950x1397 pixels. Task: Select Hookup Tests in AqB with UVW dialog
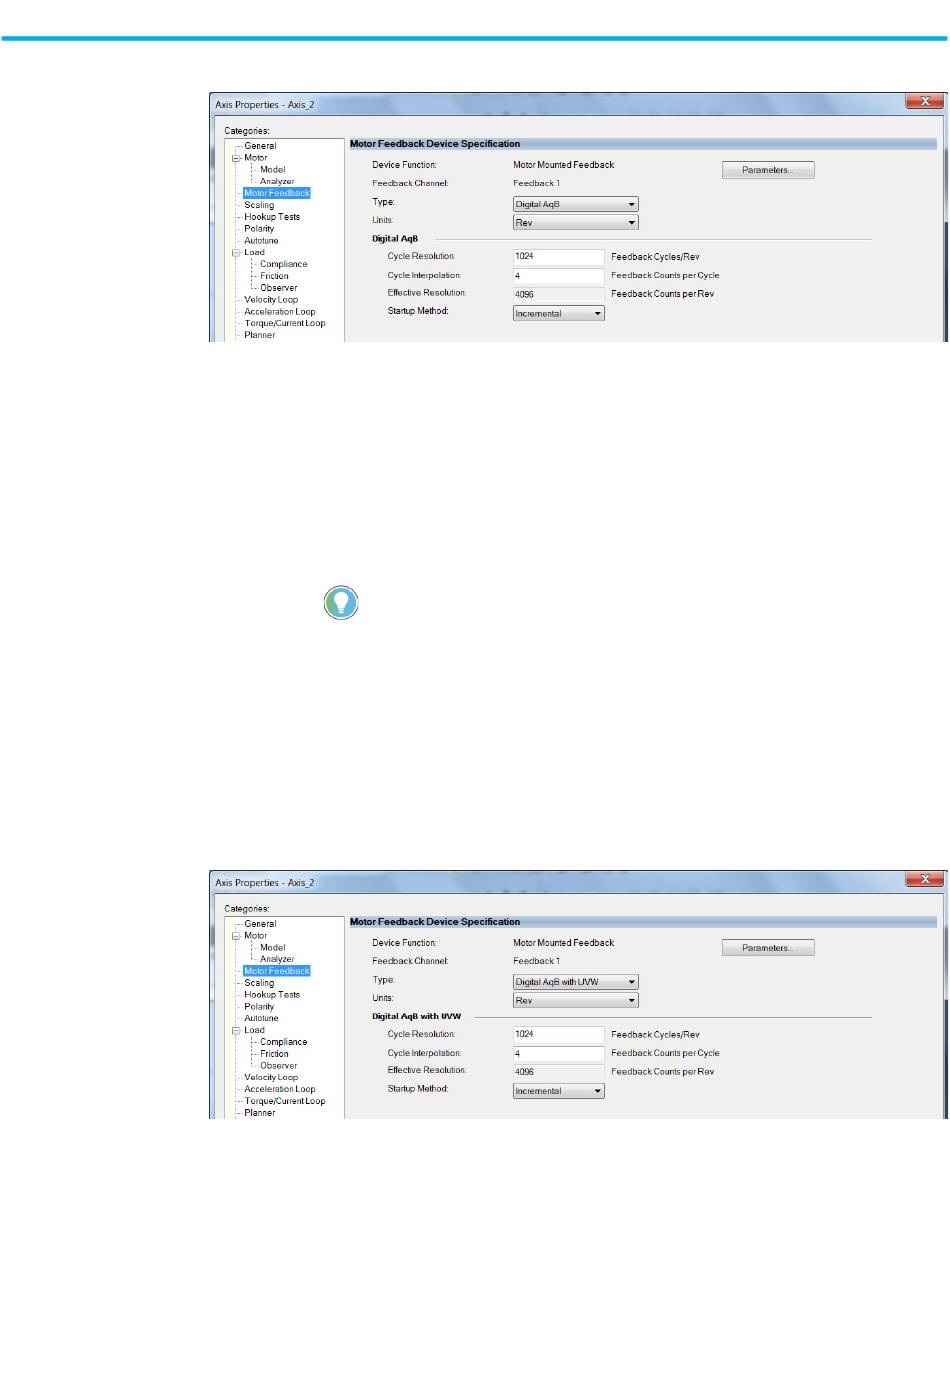click(272, 995)
